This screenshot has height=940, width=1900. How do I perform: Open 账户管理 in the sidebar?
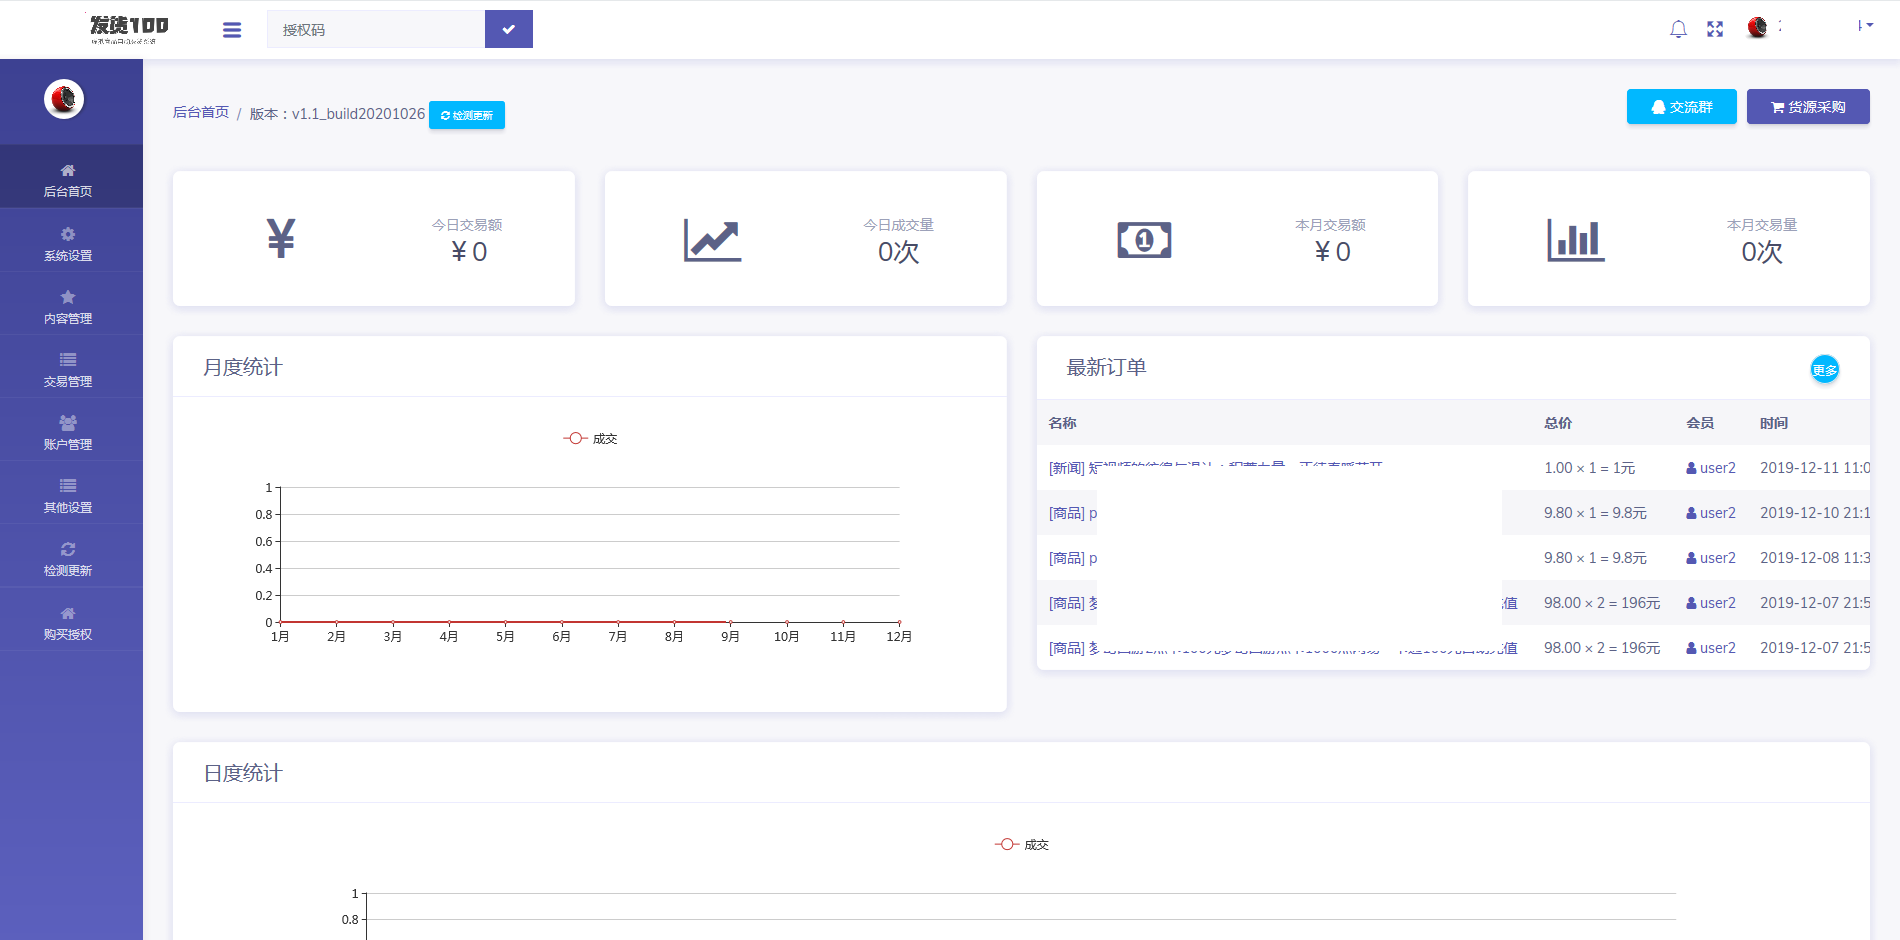coord(68,433)
